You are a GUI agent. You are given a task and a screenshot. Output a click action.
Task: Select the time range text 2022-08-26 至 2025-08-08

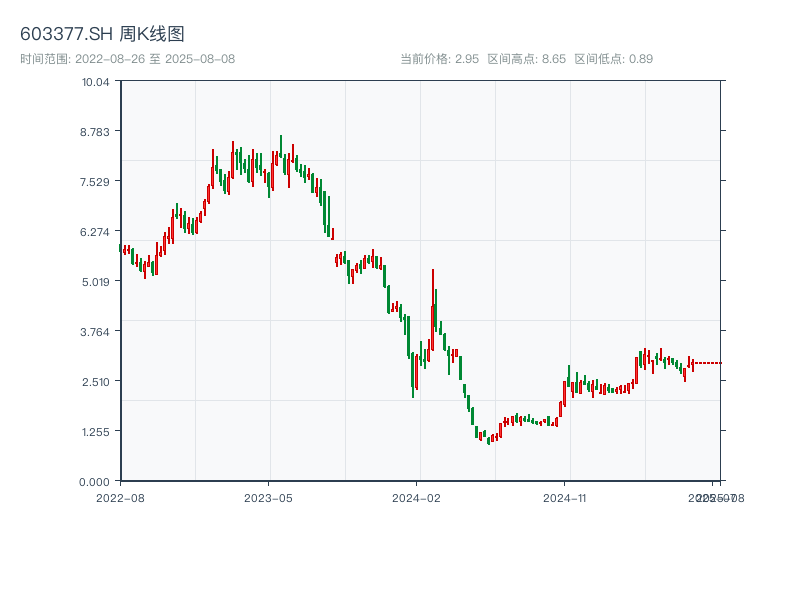tap(128, 59)
